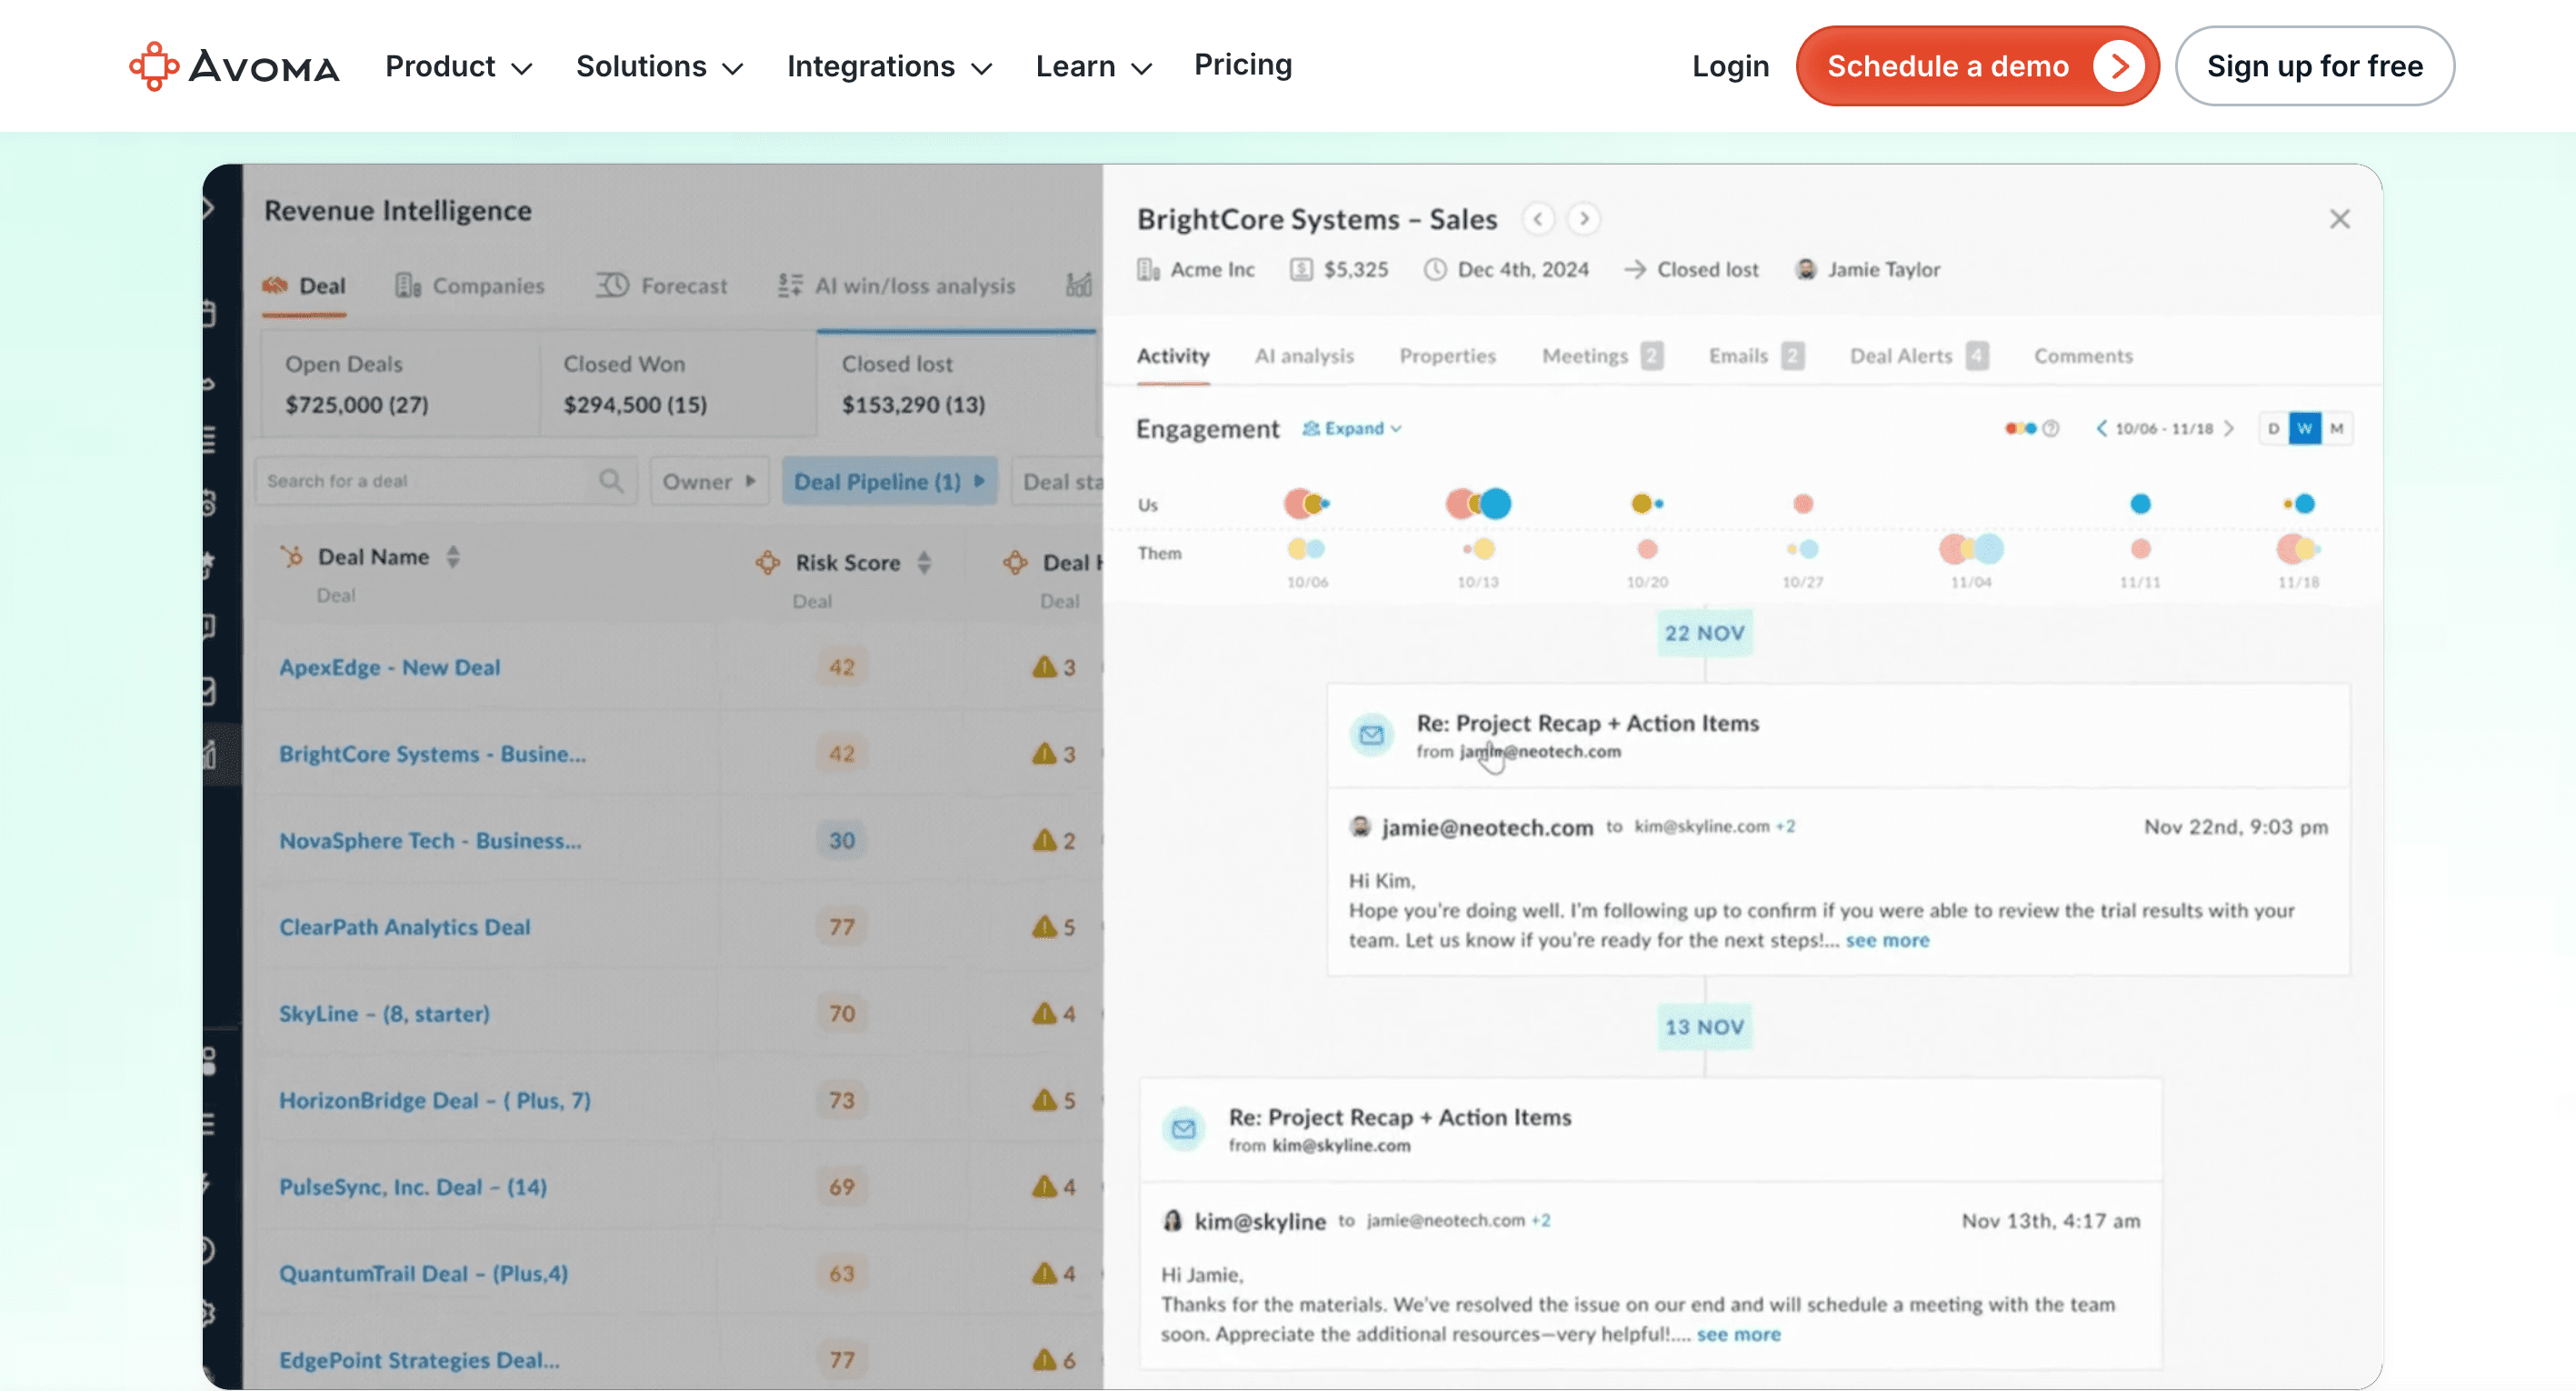Open QuantumTrail Deal – (Plus,4)
2576x1391 pixels.
pyautogui.click(x=424, y=1274)
